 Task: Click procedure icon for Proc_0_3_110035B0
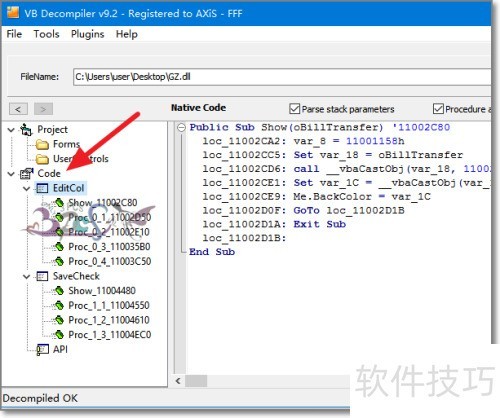coord(59,247)
